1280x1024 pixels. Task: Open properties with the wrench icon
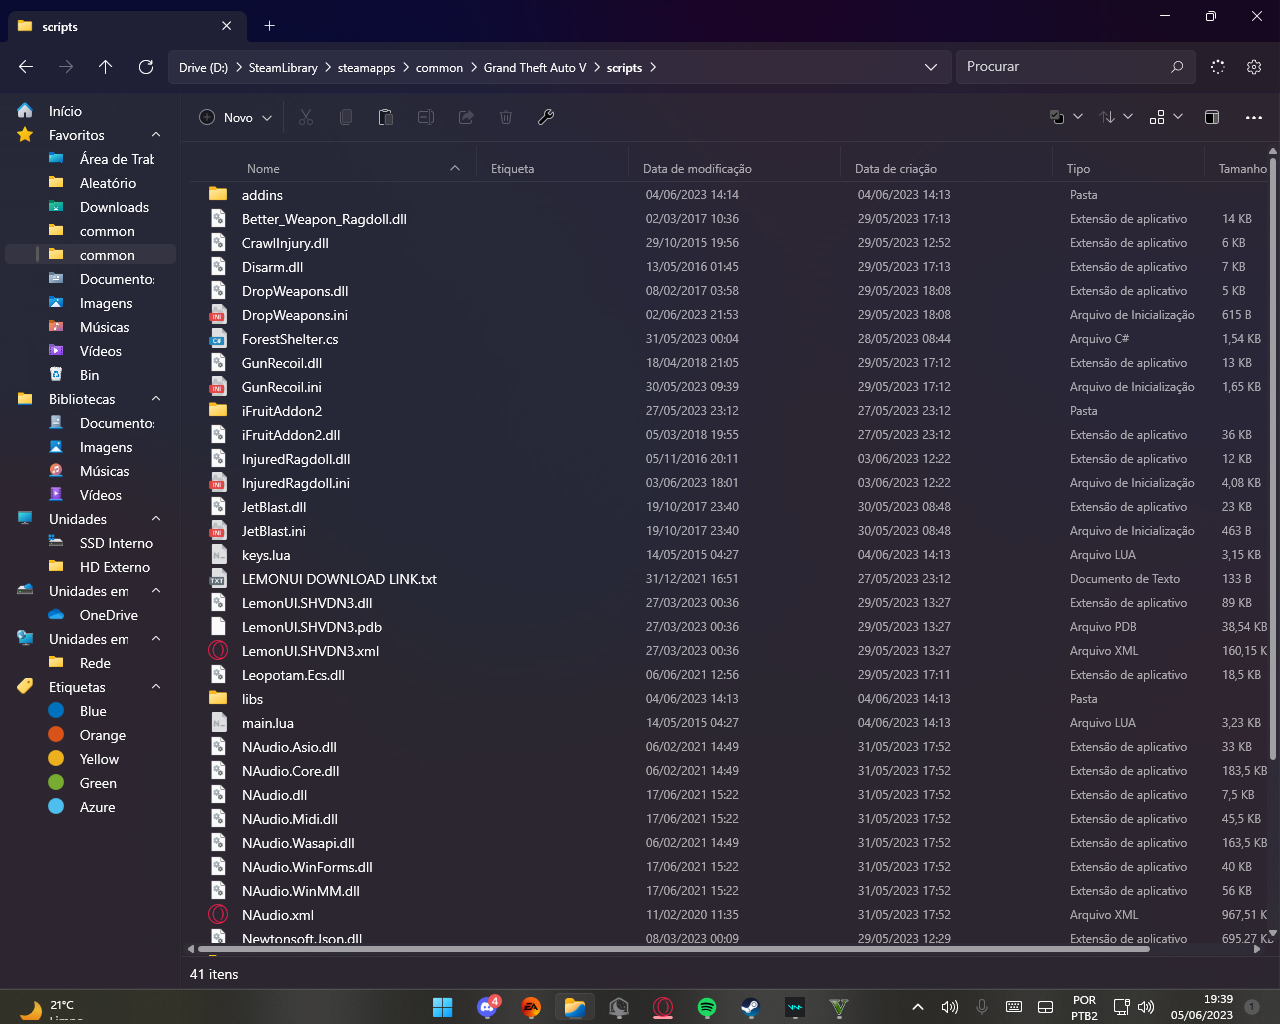coord(546,117)
